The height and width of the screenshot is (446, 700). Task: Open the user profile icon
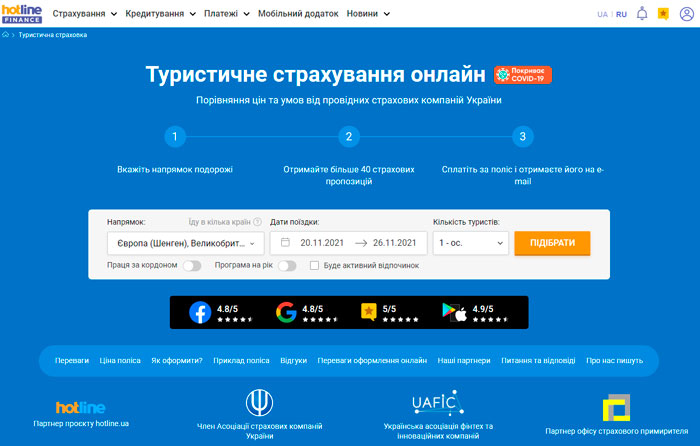coord(686,14)
